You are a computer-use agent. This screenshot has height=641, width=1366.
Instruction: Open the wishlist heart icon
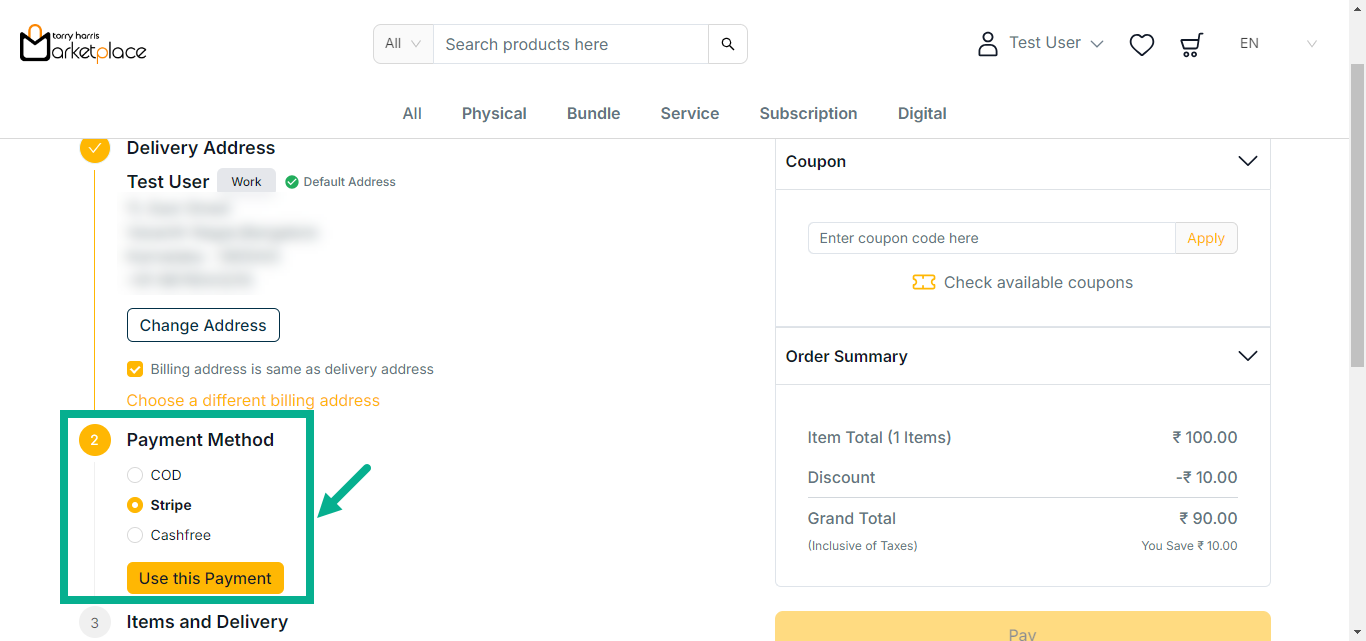click(1141, 44)
